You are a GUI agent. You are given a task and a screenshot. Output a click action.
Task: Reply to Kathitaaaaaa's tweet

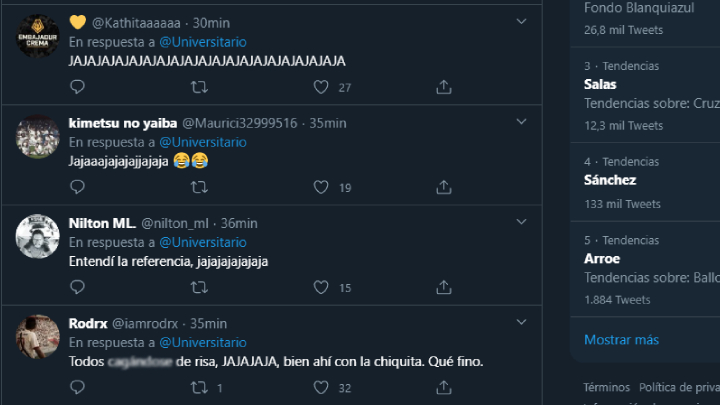tap(77, 87)
